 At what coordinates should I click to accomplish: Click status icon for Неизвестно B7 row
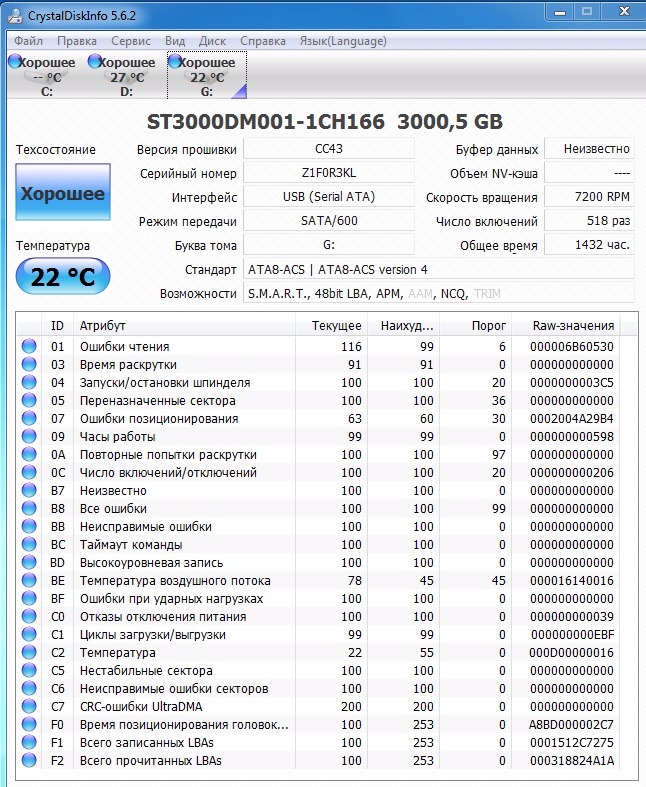[29, 490]
